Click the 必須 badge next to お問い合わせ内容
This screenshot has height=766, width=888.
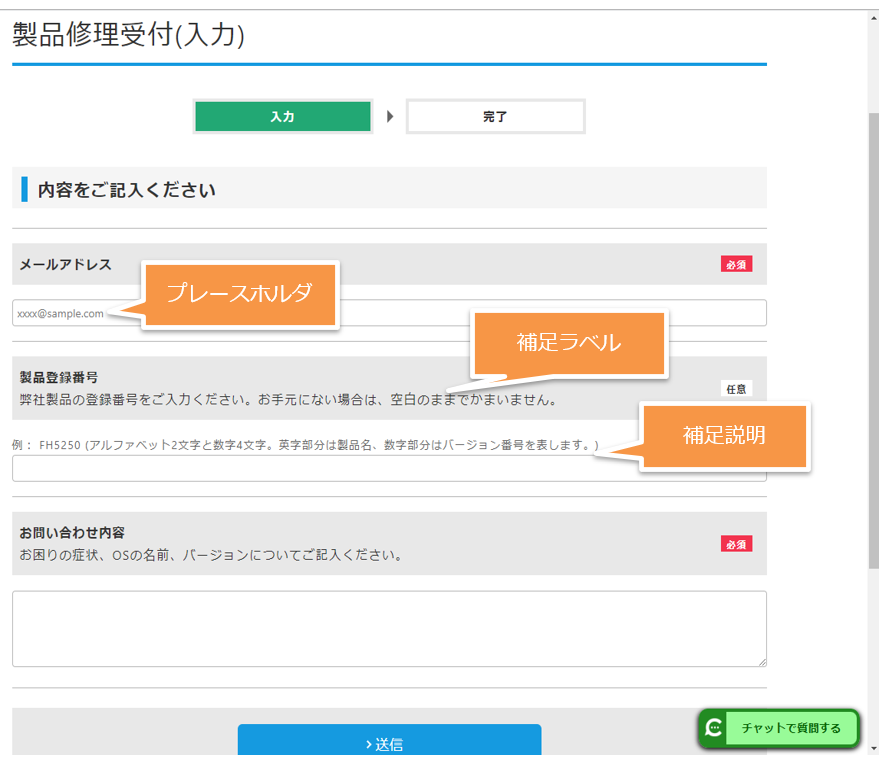click(x=736, y=544)
